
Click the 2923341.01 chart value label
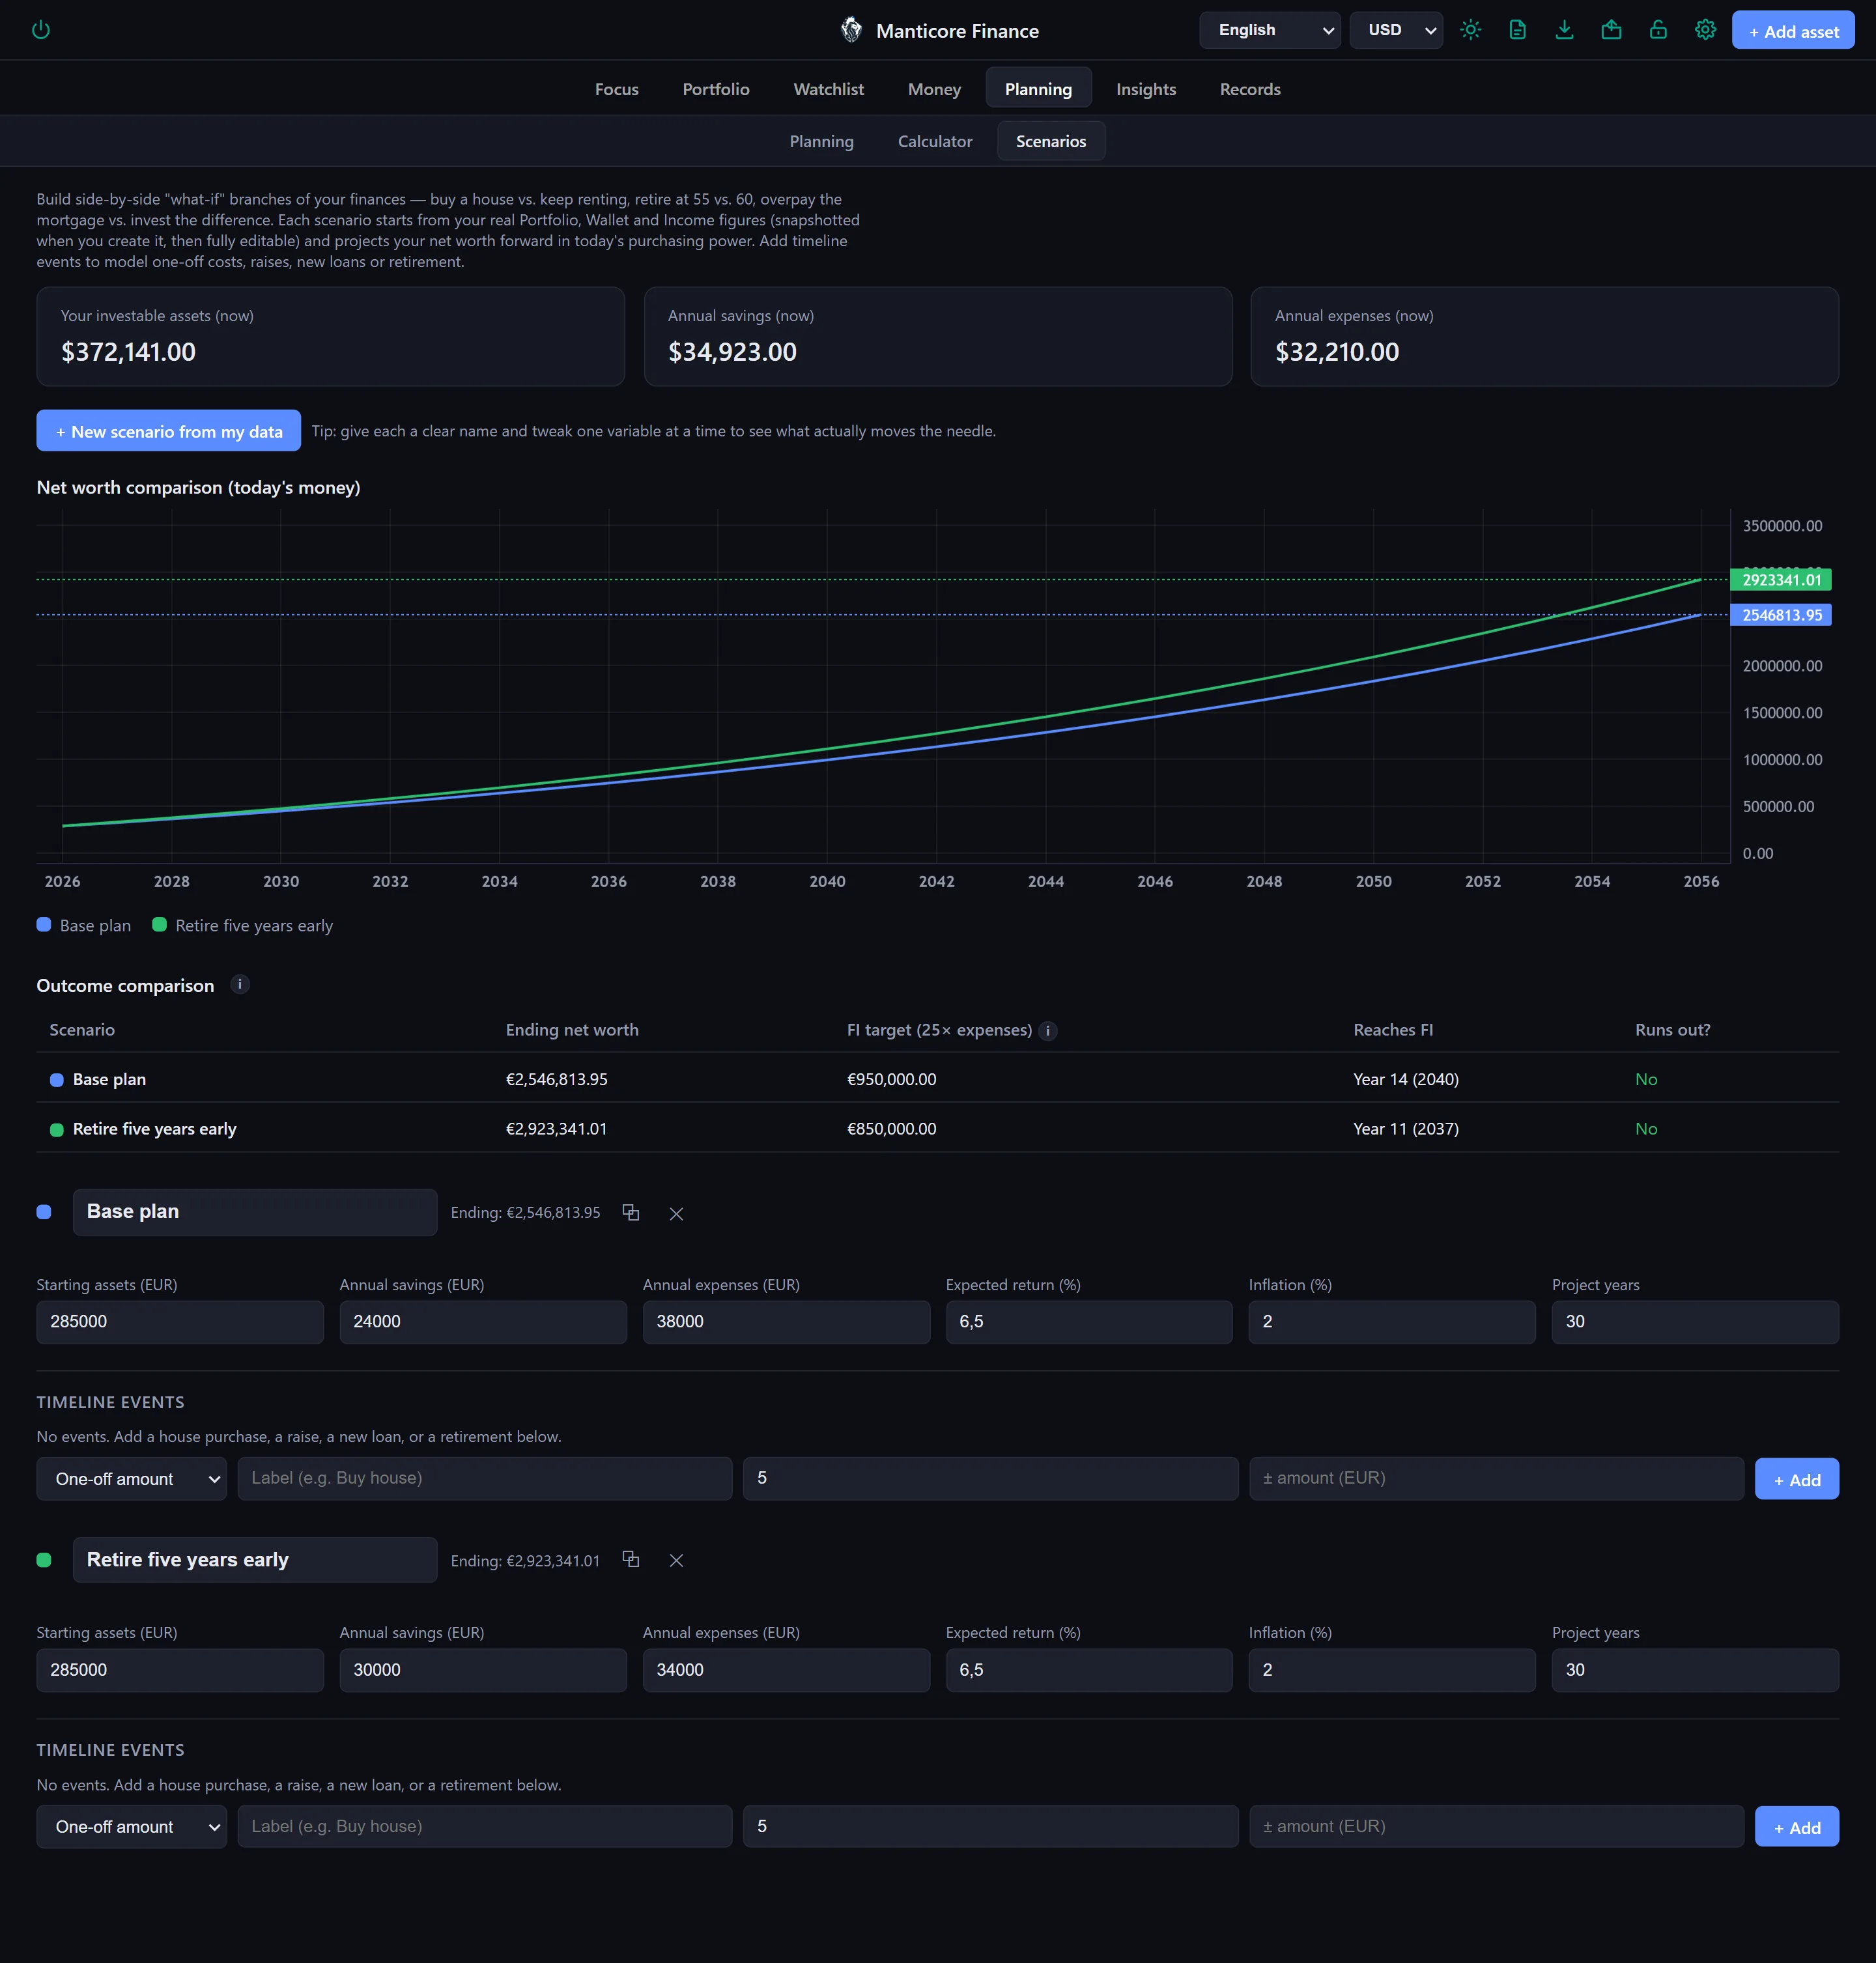(x=1781, y=580)
